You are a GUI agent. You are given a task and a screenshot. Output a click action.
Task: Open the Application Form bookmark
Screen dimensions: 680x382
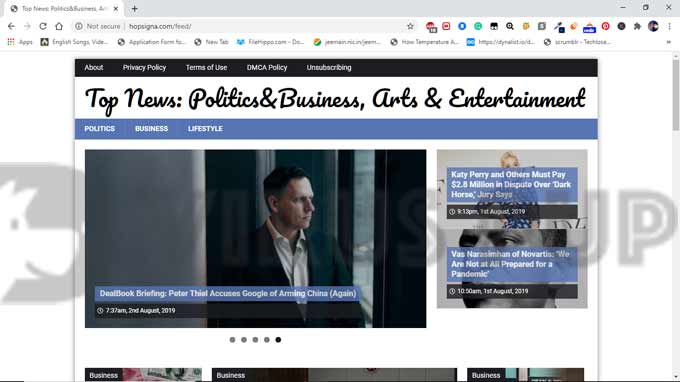point(152,42)
